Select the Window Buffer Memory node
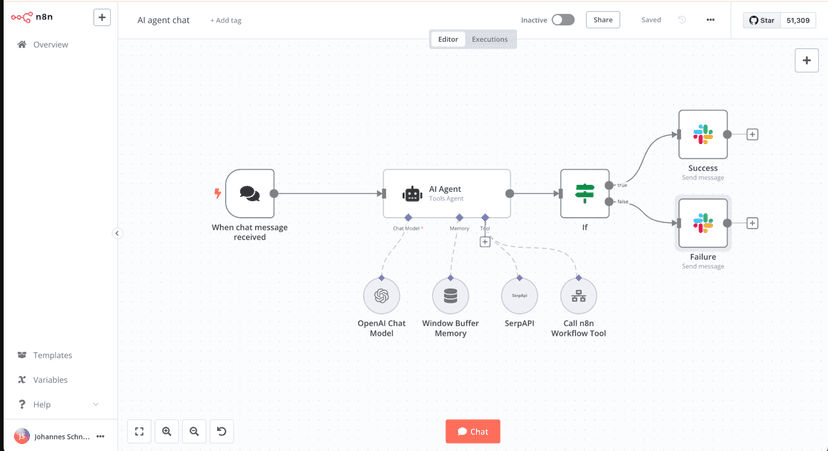Viewport: 828px width, 451px height. point(450,296)
